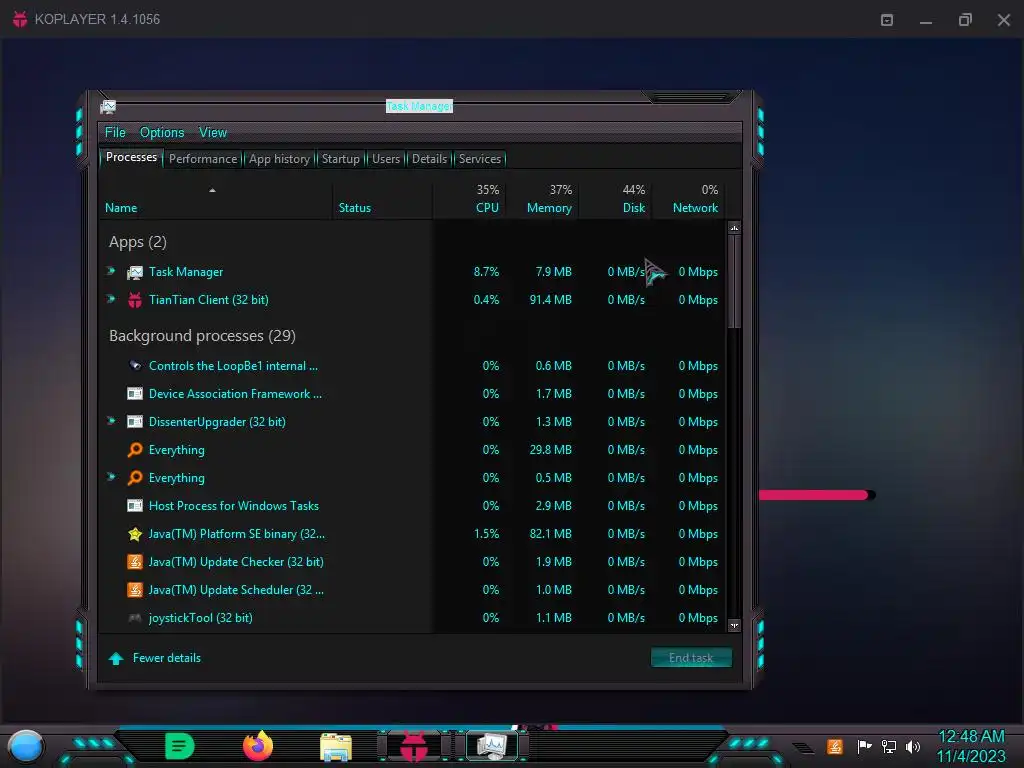The width and height of the screenshot is (1024, 768).
Task: Click the 91.4 MB memory value
Action: [x=551, y=300]
